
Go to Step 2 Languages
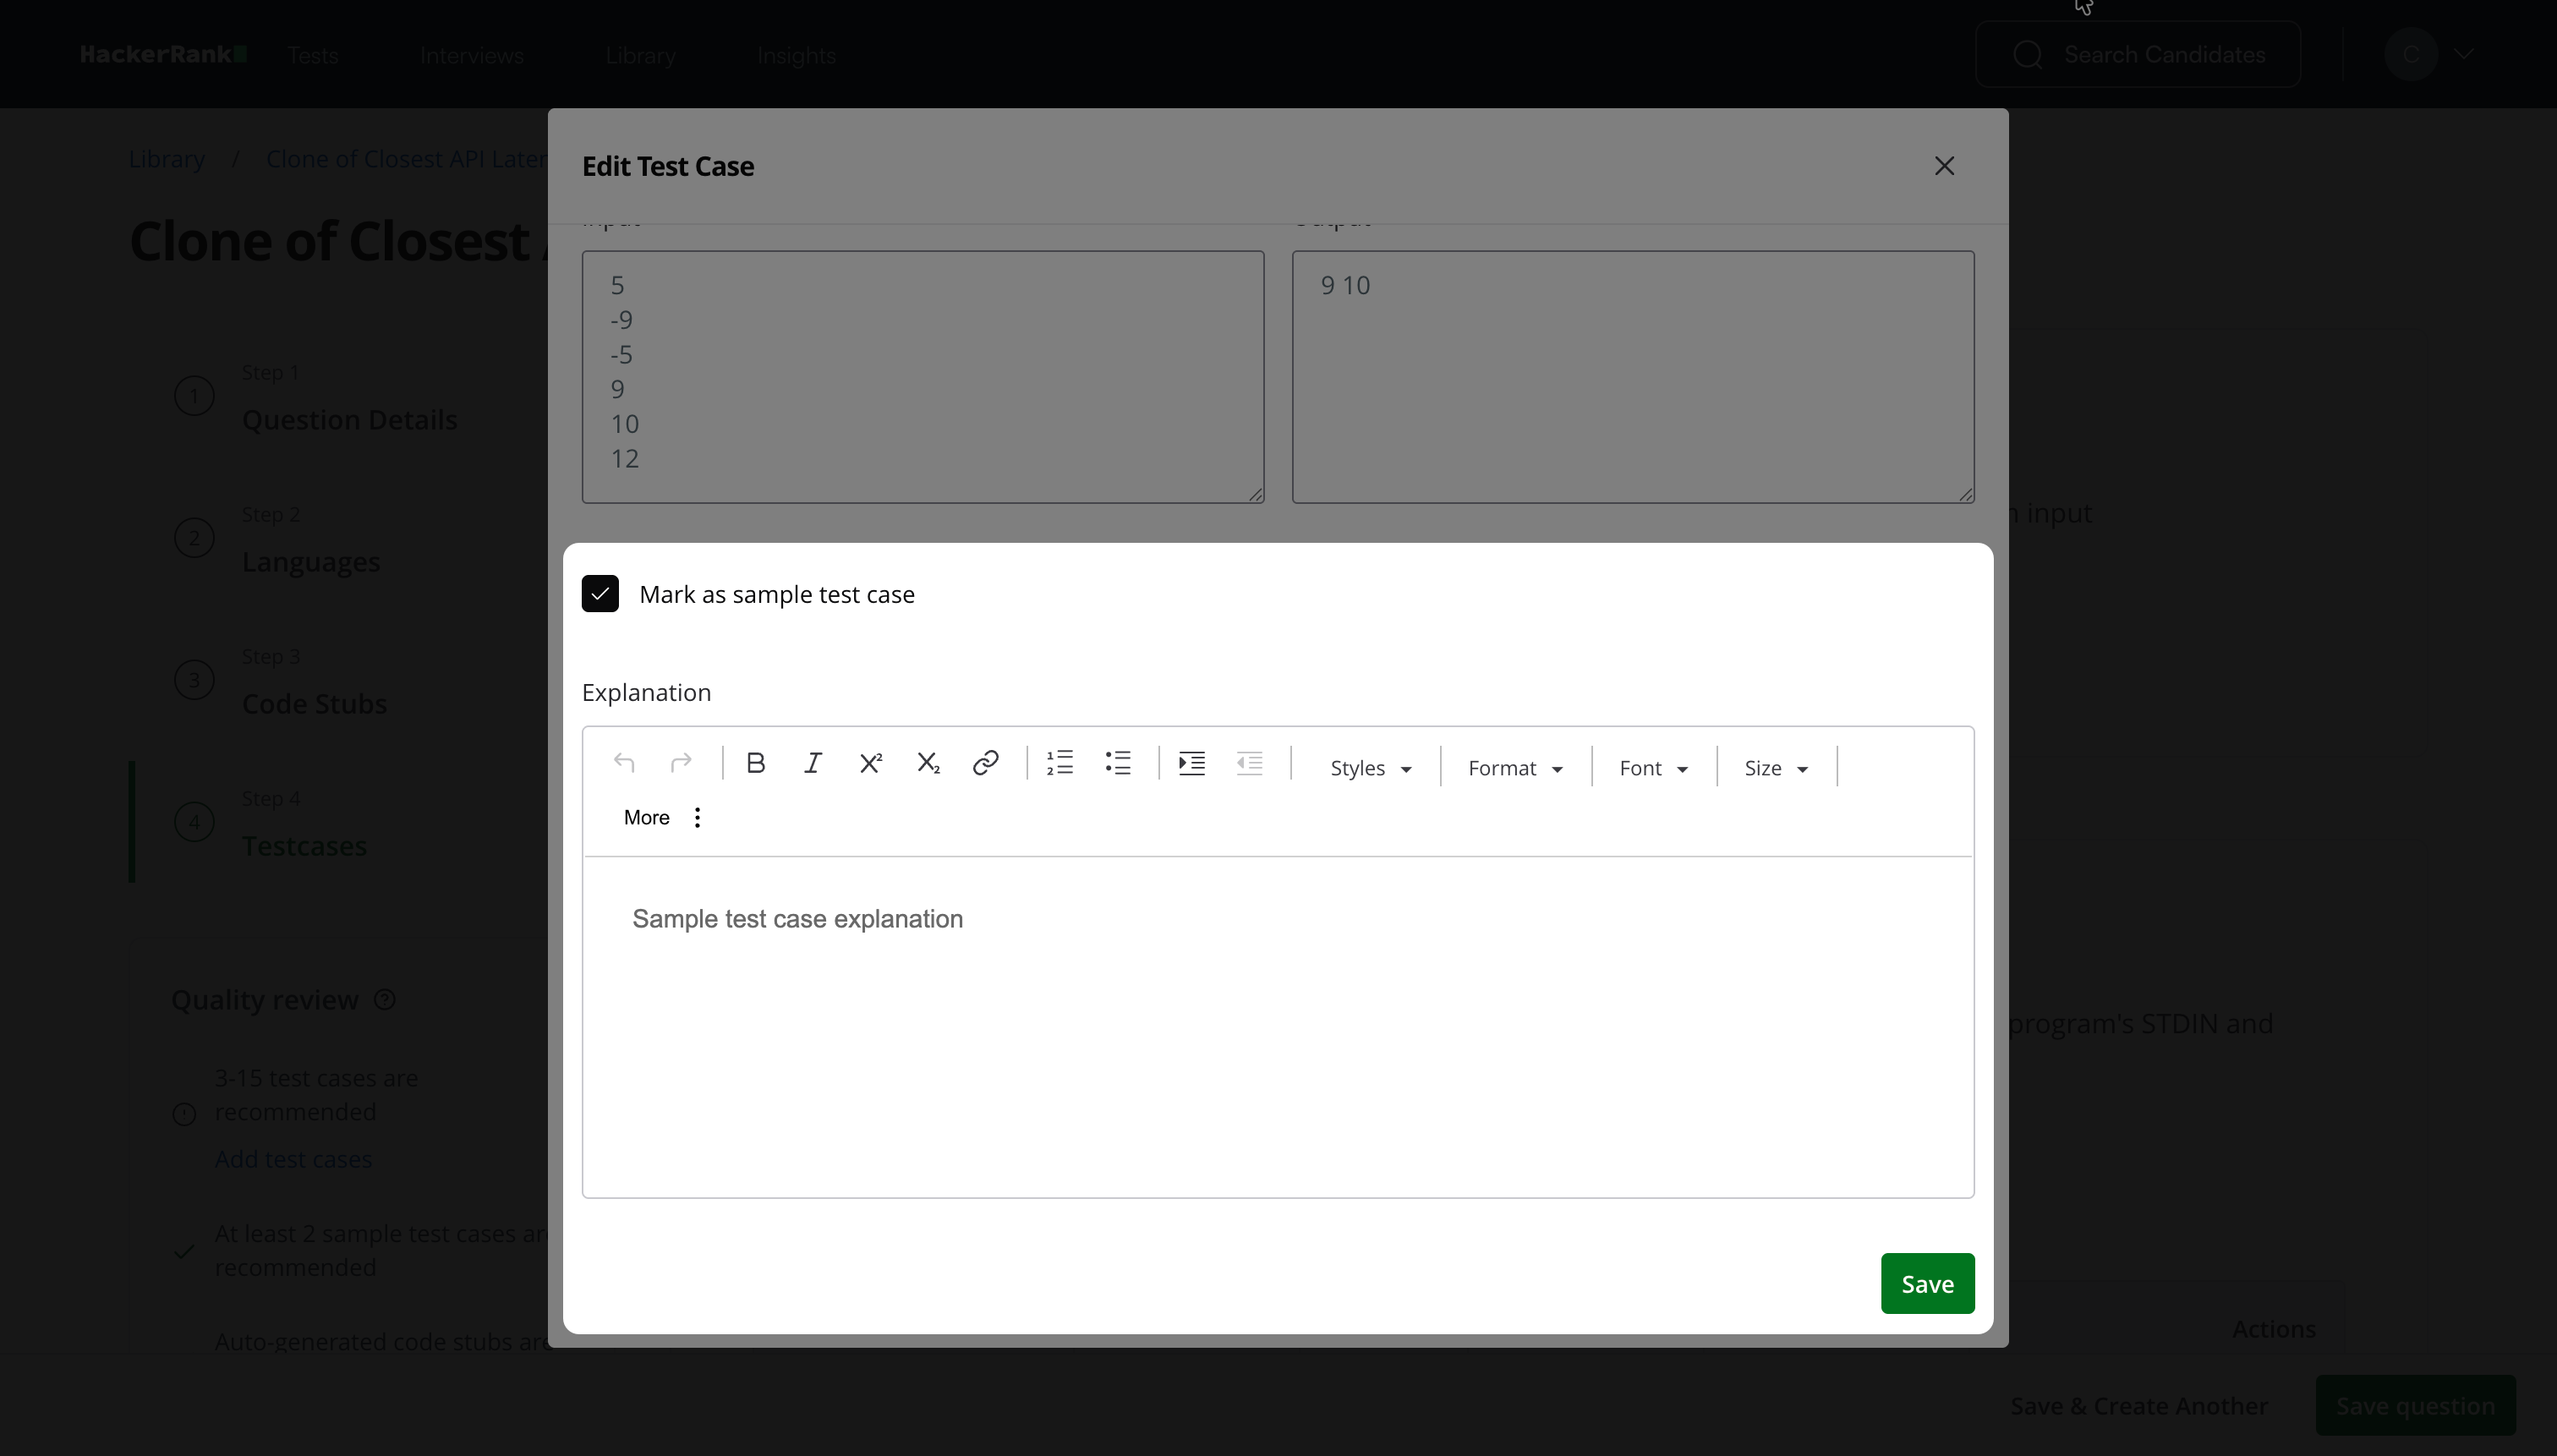click(277, 540)
